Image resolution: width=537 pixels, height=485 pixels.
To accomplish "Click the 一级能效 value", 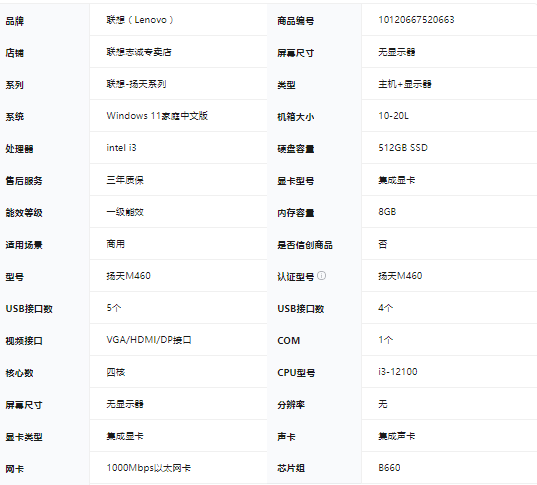I will [x=125, y=212].
